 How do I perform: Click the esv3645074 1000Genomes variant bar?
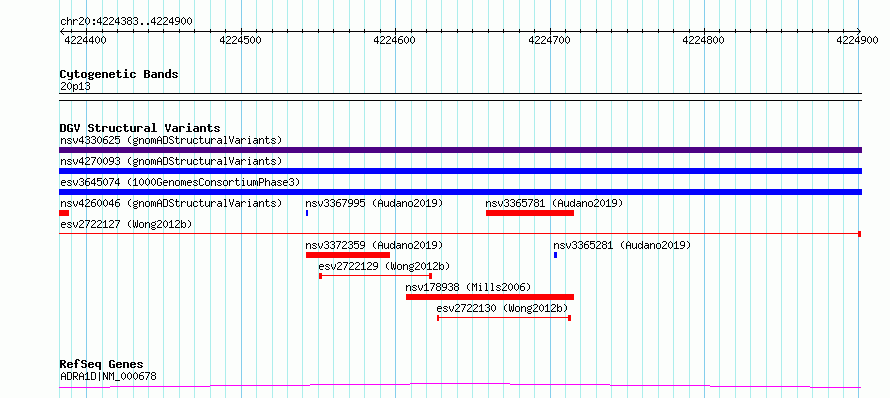pyautogui.click(x=460, y=192)
